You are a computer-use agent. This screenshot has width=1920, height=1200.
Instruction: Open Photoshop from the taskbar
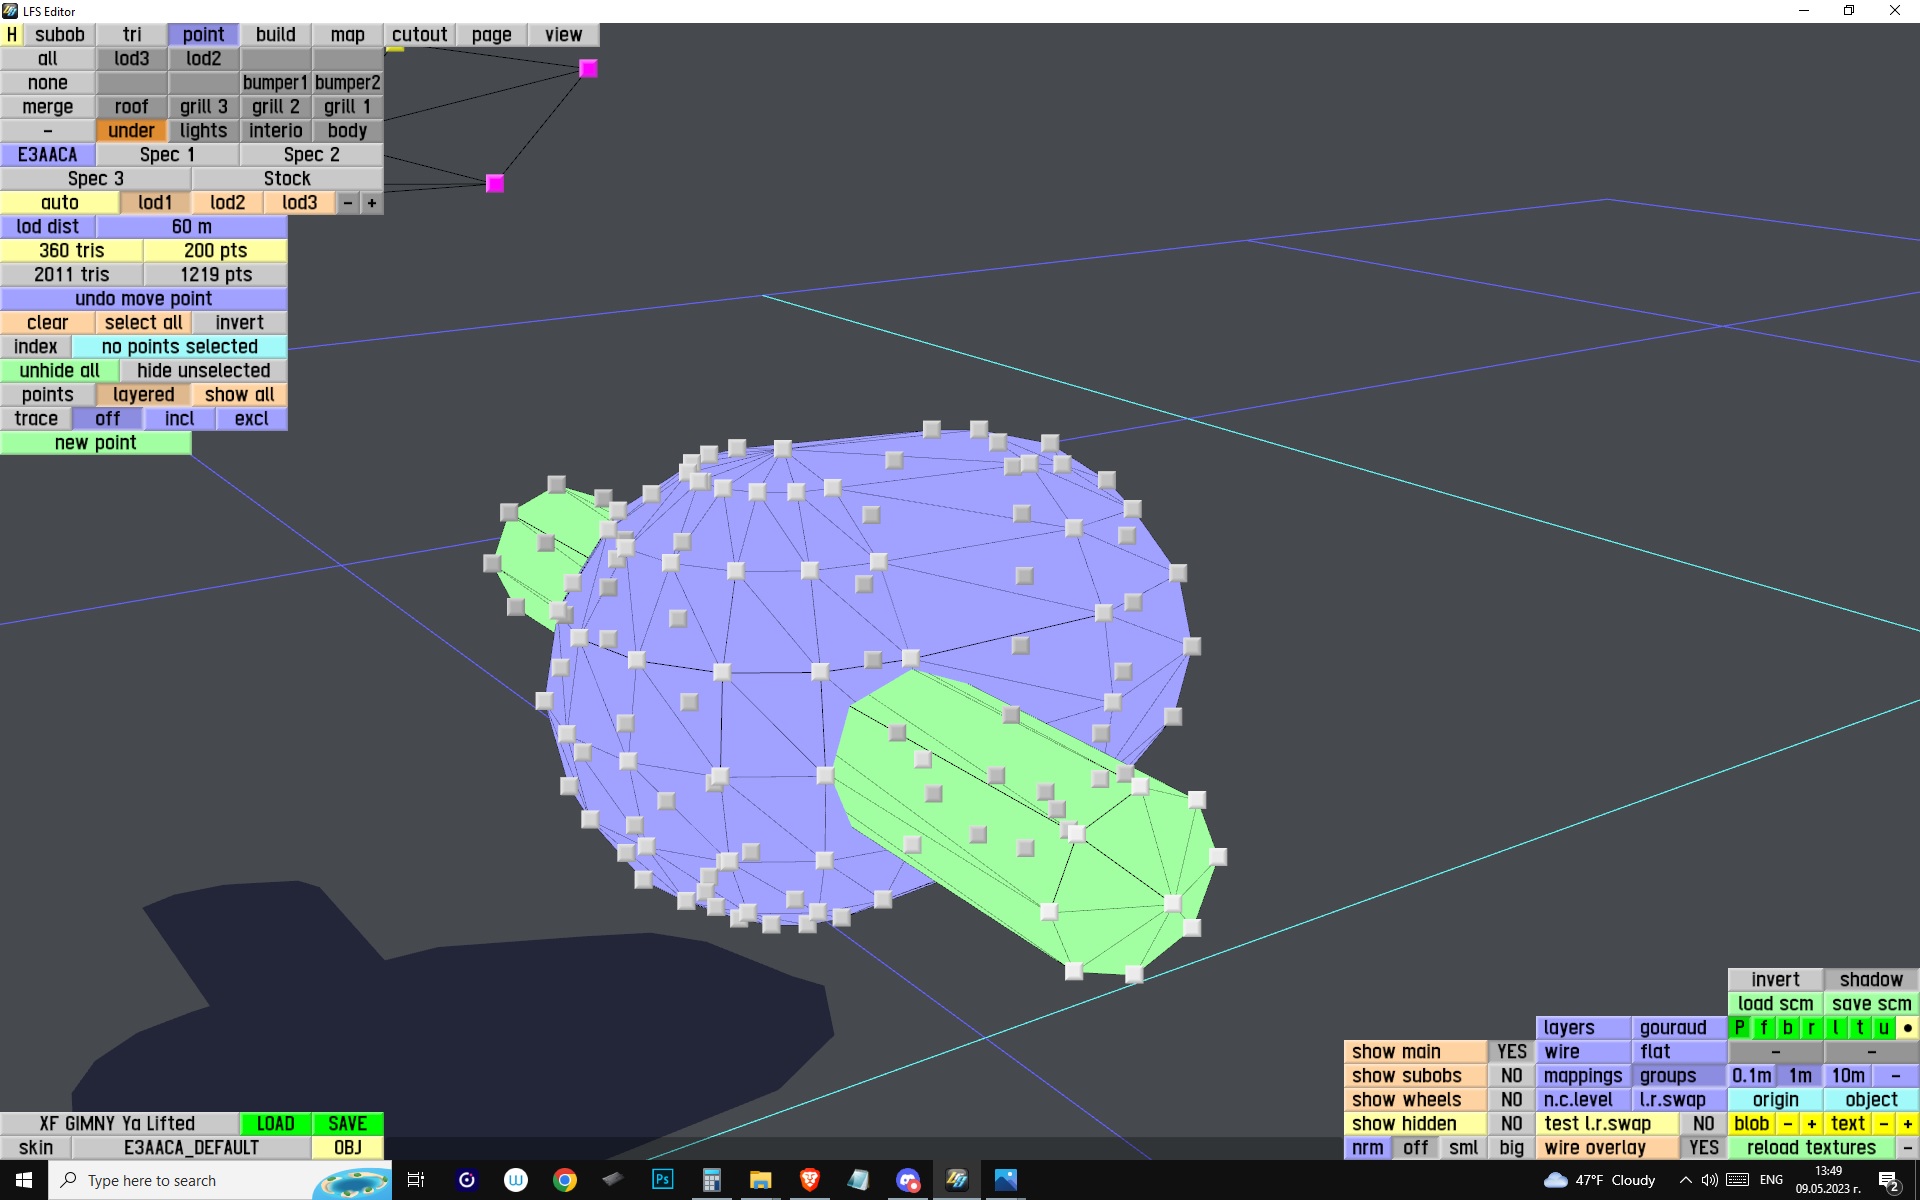(x=662, y=1180)
